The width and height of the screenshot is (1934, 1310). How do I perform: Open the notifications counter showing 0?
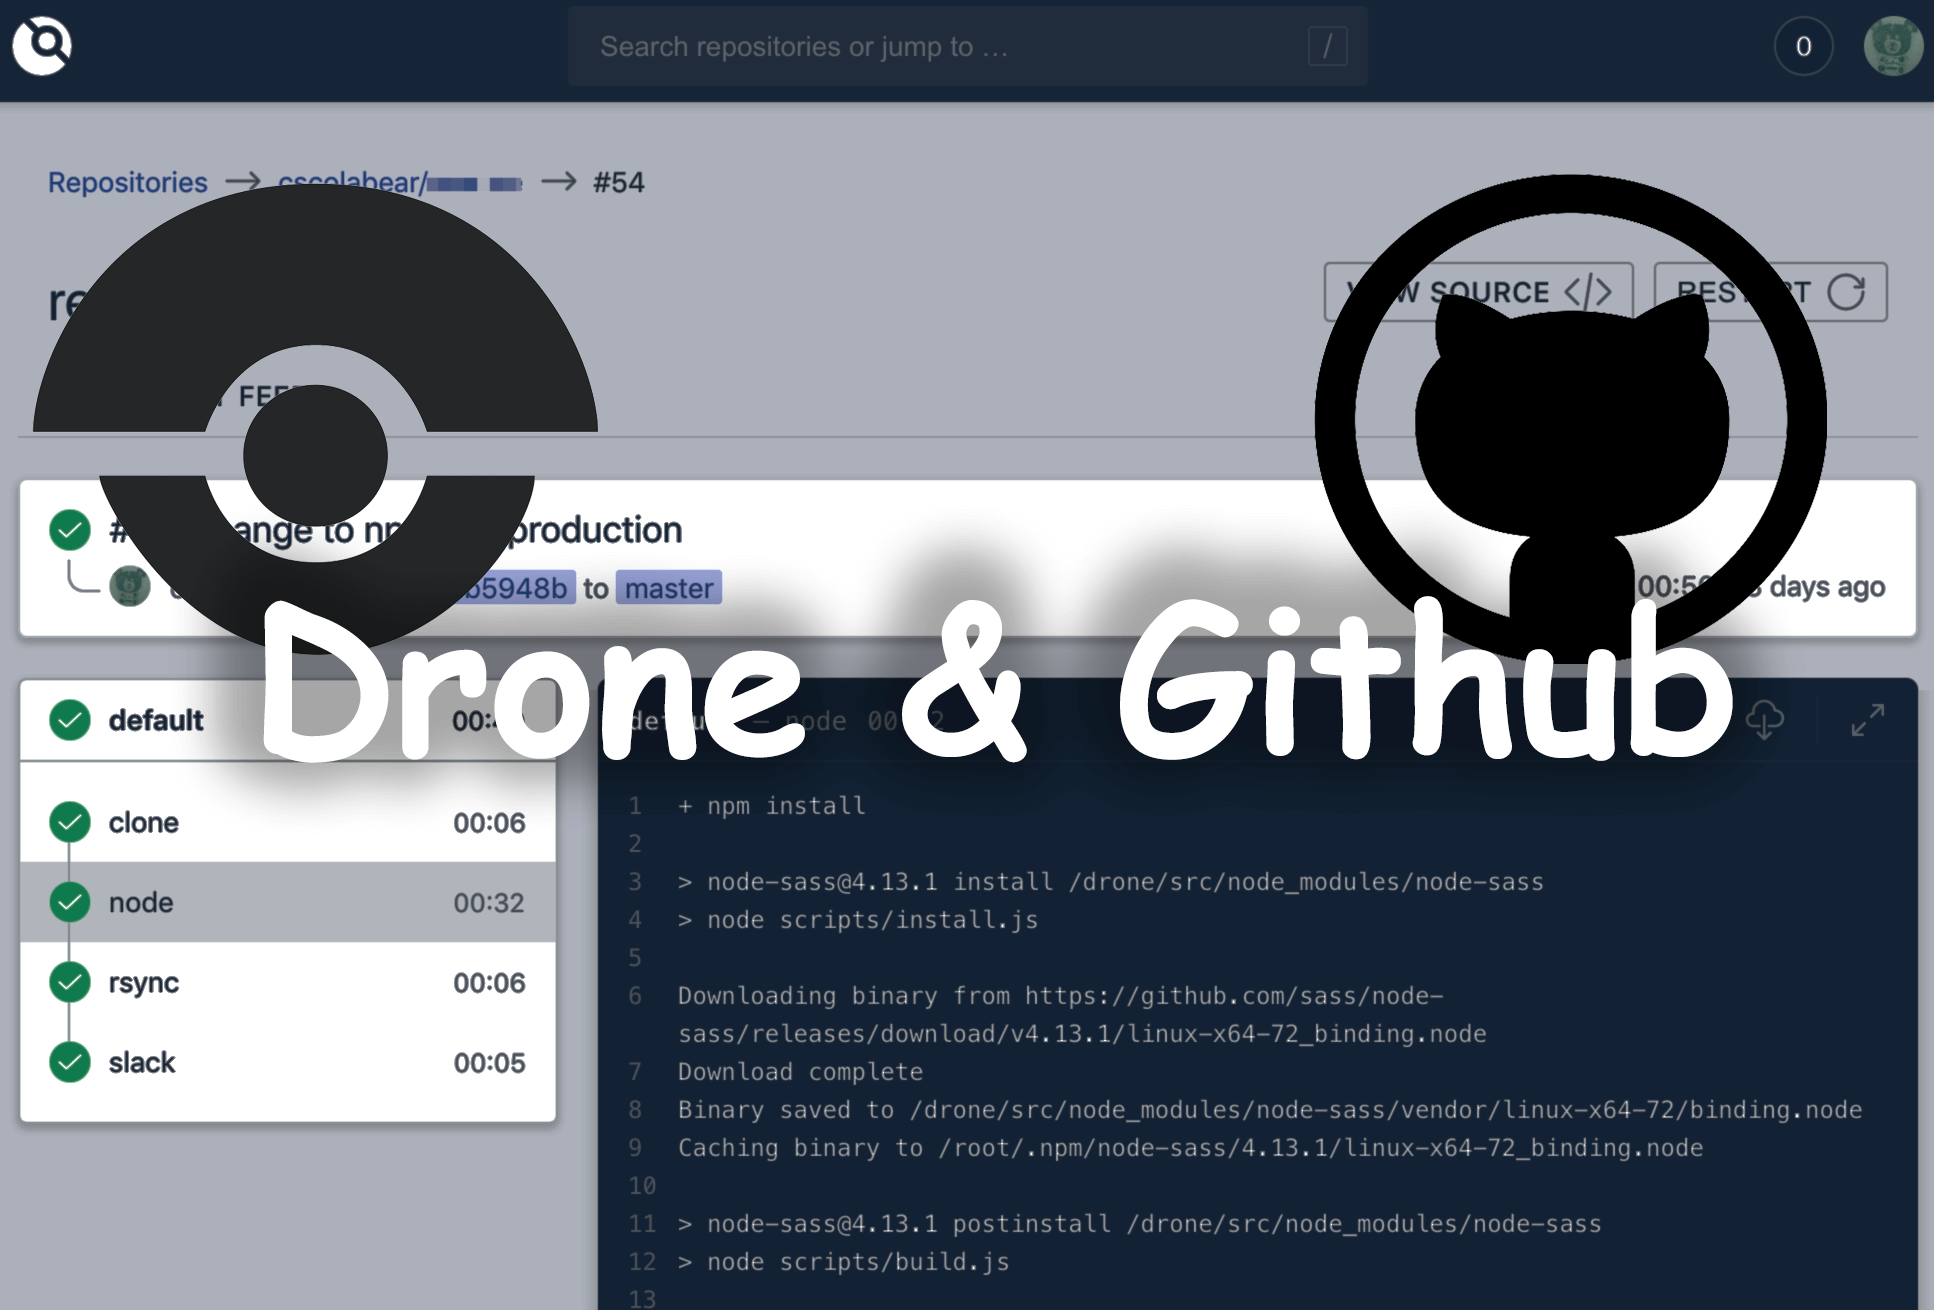(x=1803, y=46)
